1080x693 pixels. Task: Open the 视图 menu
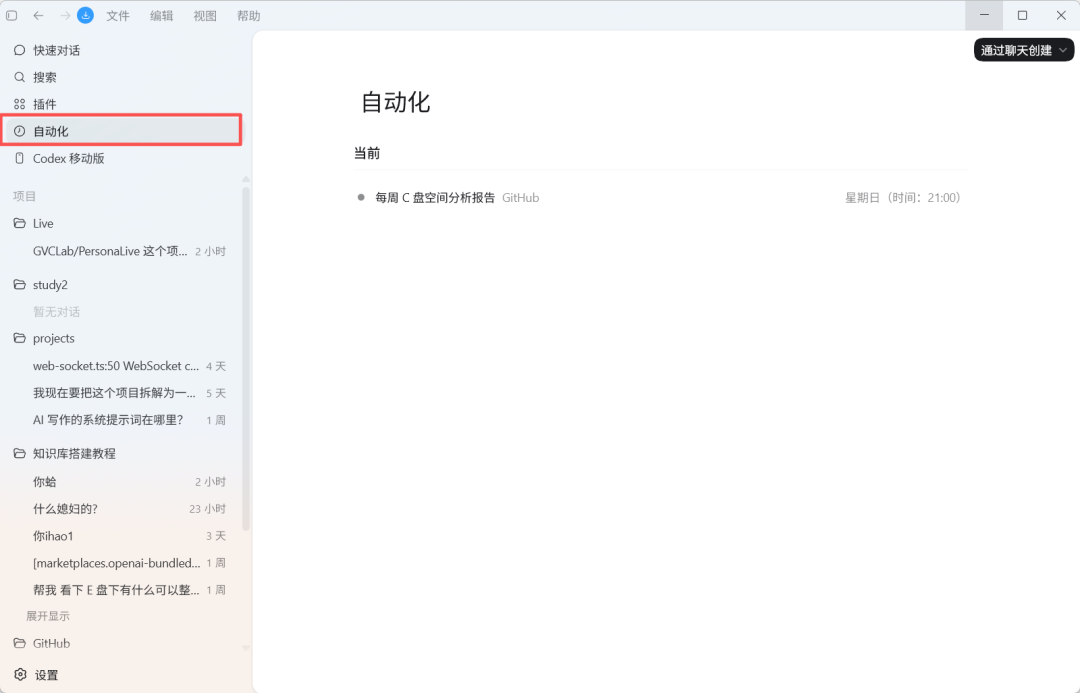tap(205, 16)
